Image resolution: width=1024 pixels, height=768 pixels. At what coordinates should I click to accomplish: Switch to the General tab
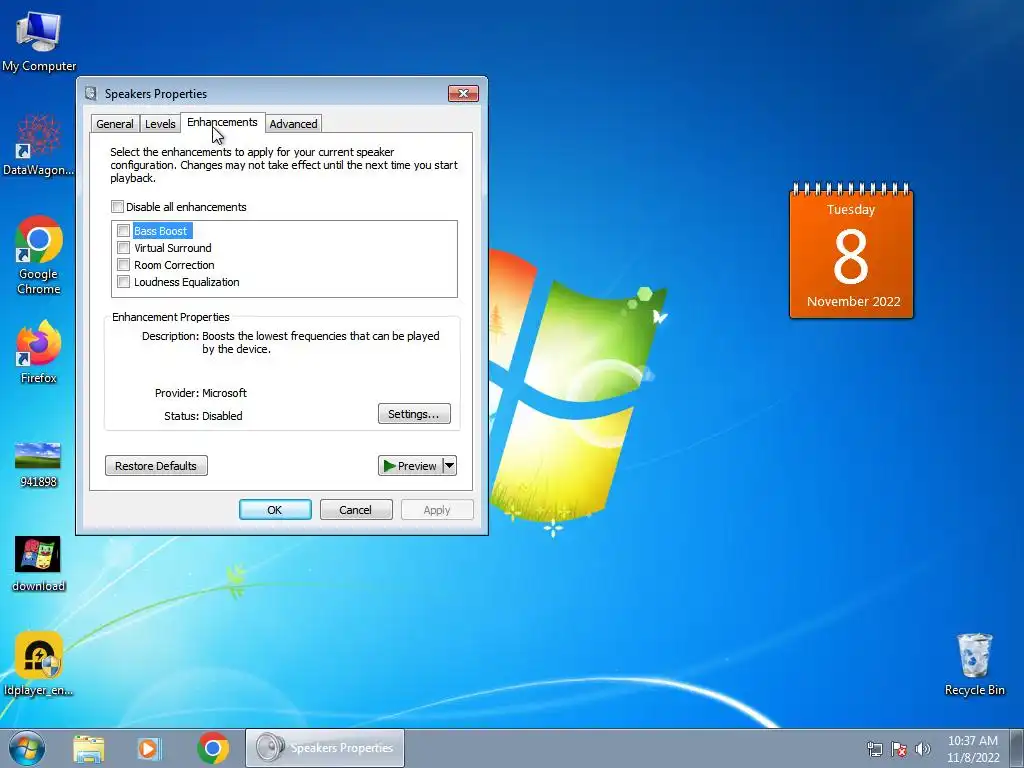[115, 123]
